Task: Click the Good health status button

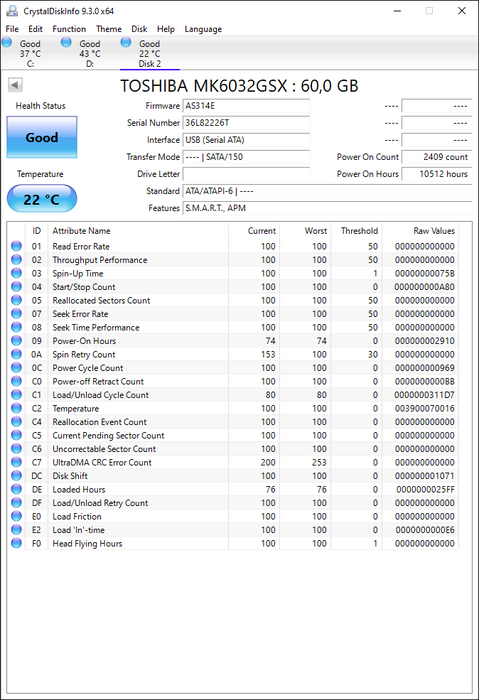Action: [x=42, y=137]
